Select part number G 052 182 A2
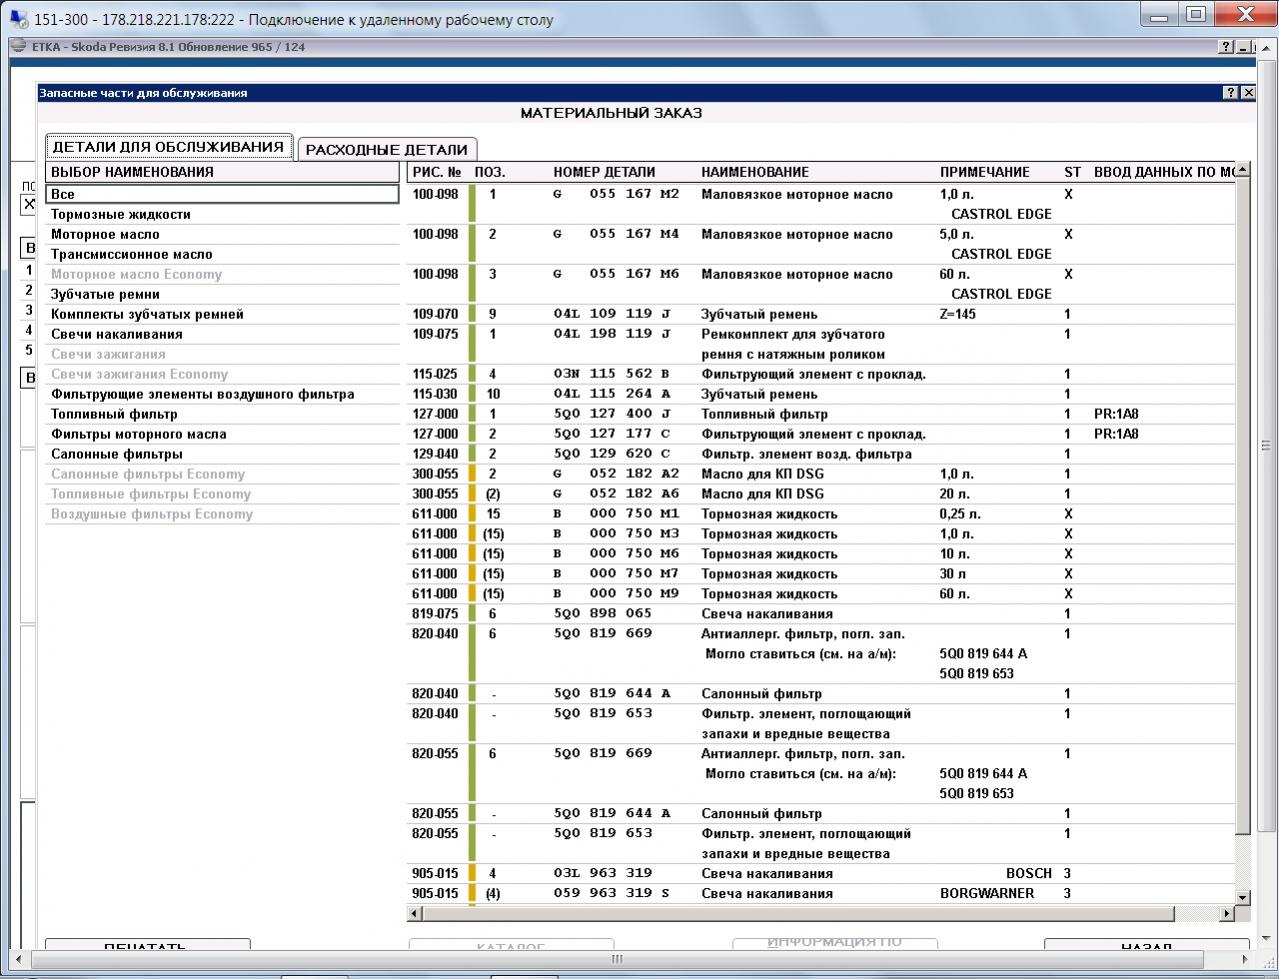 point(616,474)
